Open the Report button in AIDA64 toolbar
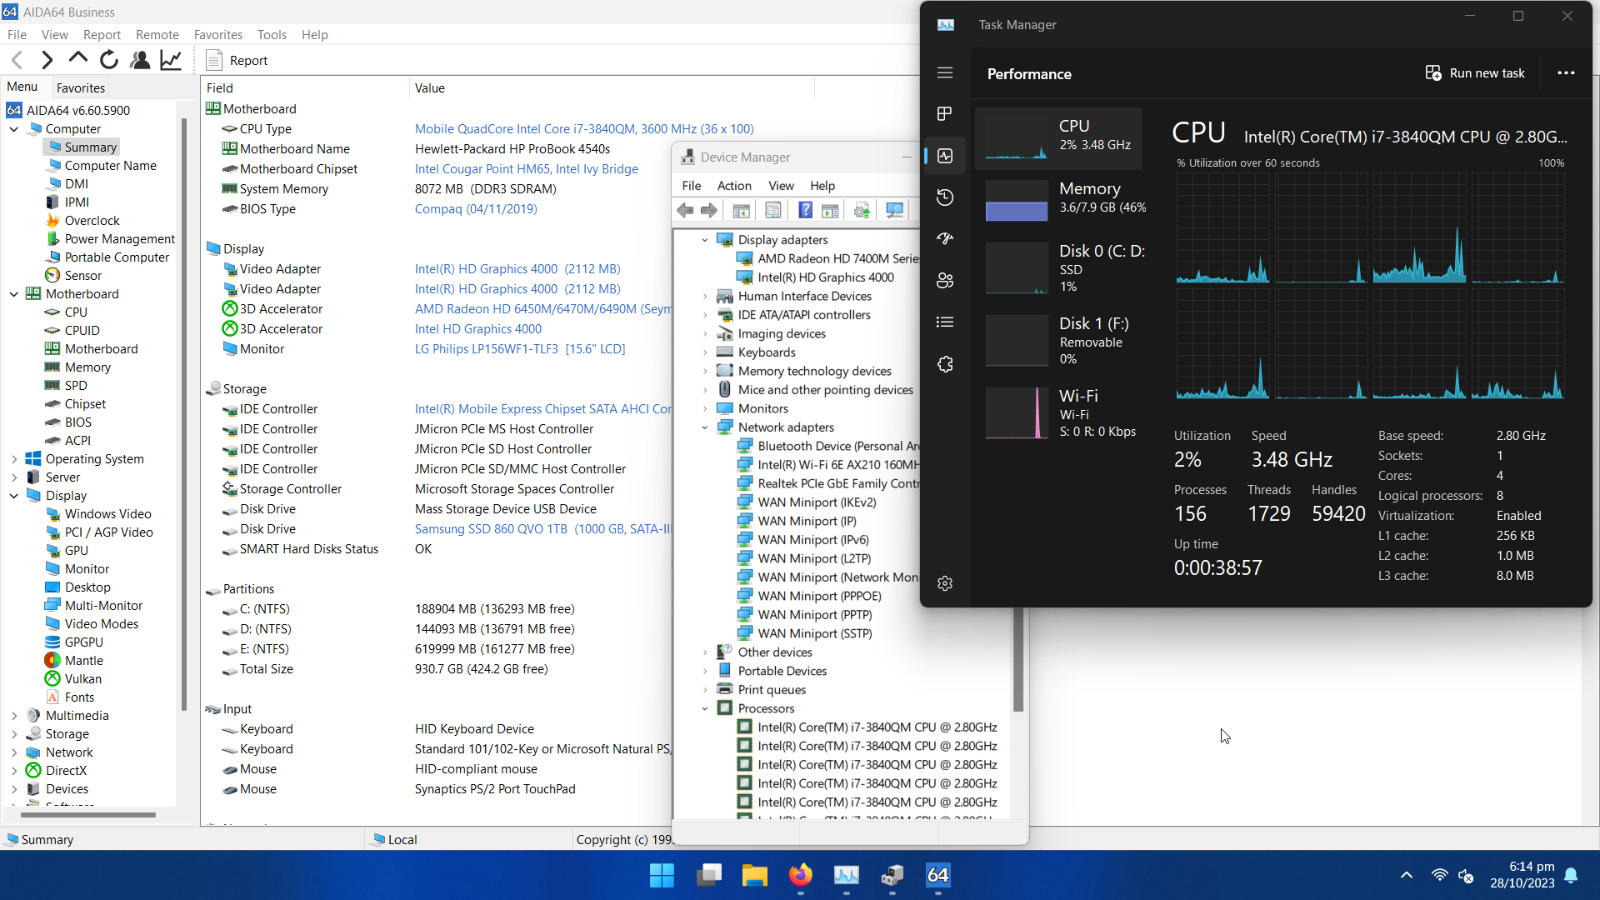 click(237, 60)
